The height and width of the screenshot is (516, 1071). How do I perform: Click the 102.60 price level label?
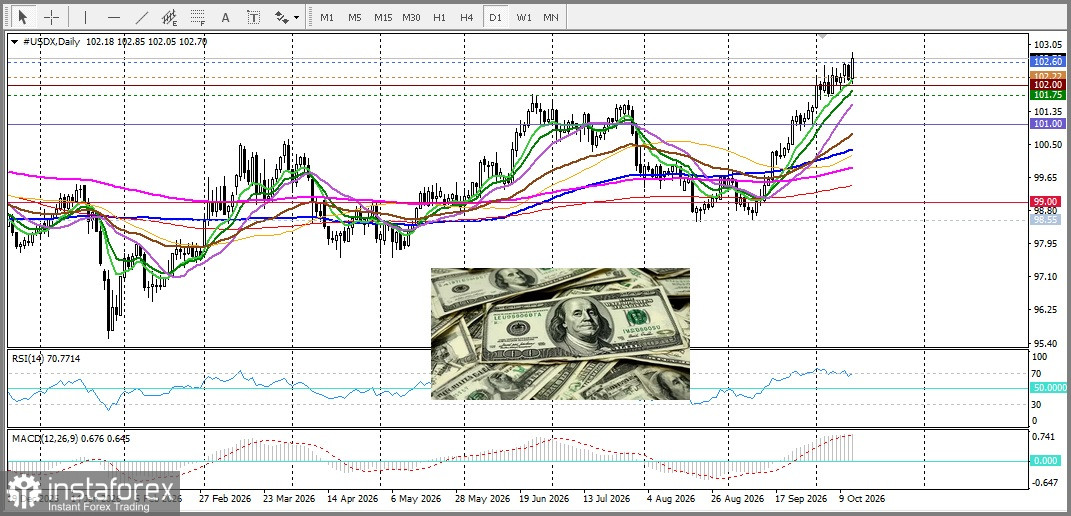point(1048,62)
